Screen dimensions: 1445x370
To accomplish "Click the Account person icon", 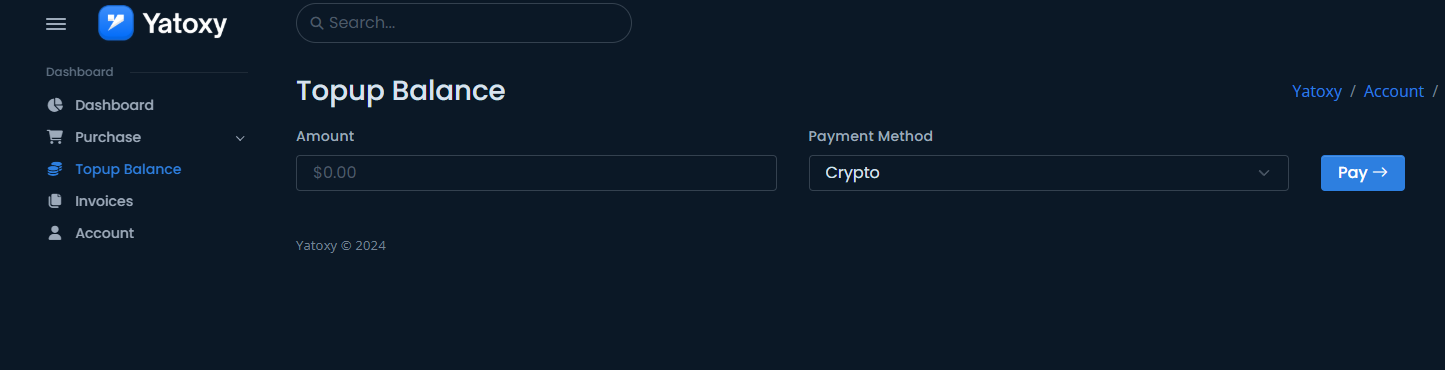I will pyautogui.click(x=55, y=233).
